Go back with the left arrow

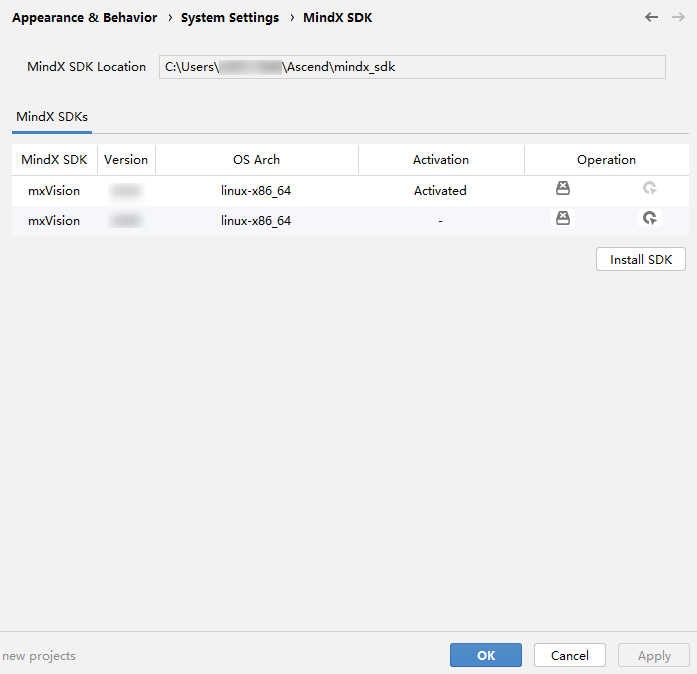[651, 17]
